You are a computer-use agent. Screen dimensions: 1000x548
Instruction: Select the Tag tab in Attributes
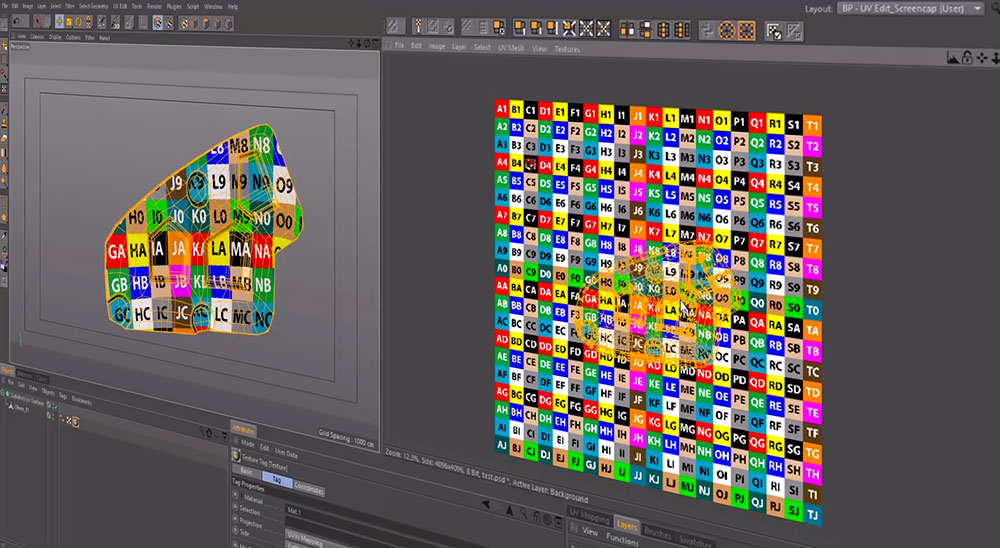pyautogui.click(x=277, y=480)
